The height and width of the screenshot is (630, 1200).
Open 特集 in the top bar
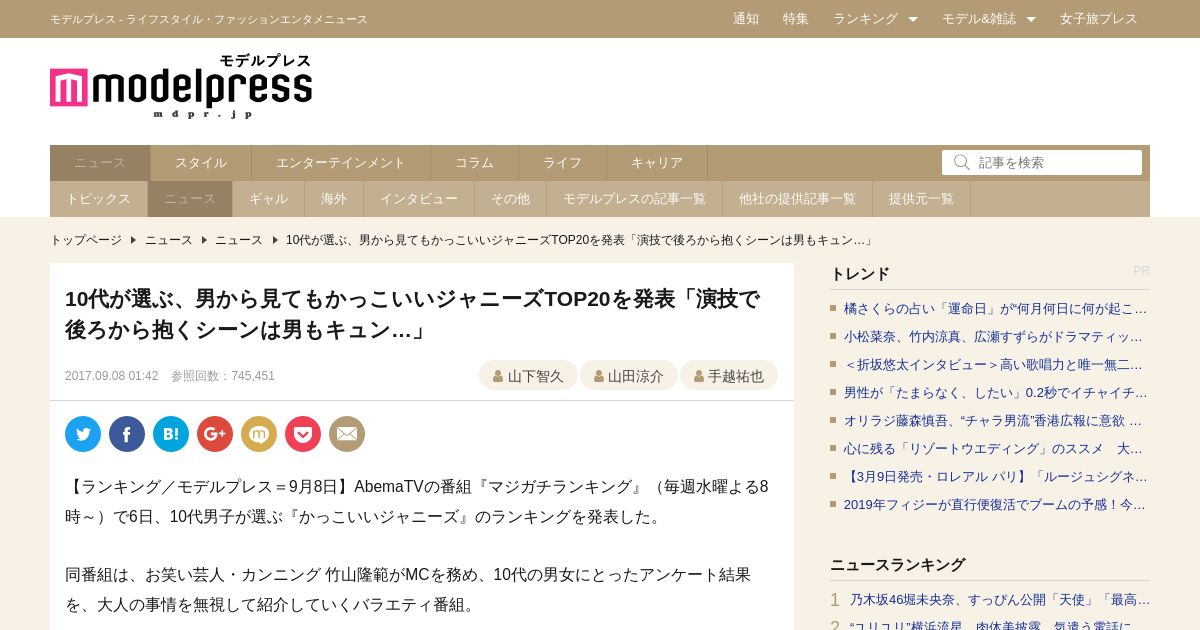(796, 19)
